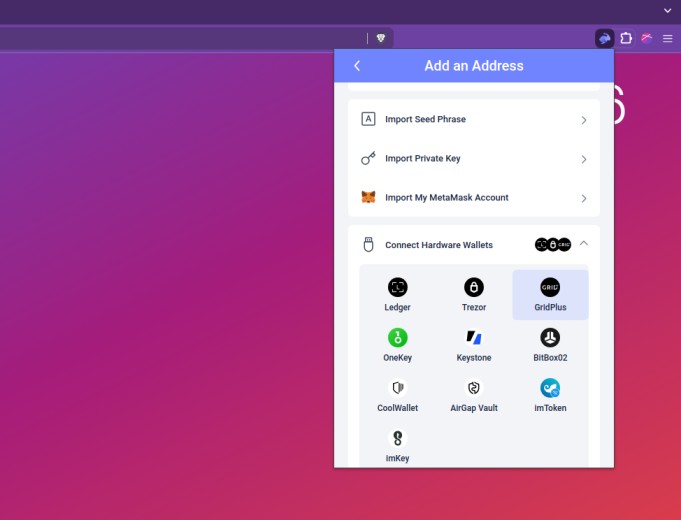The width and height of the screenshot is (681, 520).
Task: Click the chevron next to Import Private Key
Action: [584, 159]
